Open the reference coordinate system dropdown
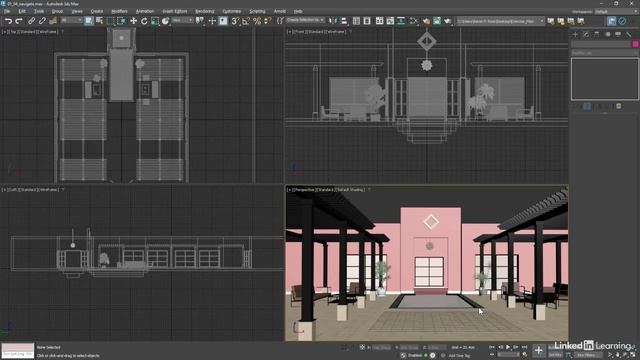Image resolution: width=640 pixels, height=360 pixels. tap(182, 20)
